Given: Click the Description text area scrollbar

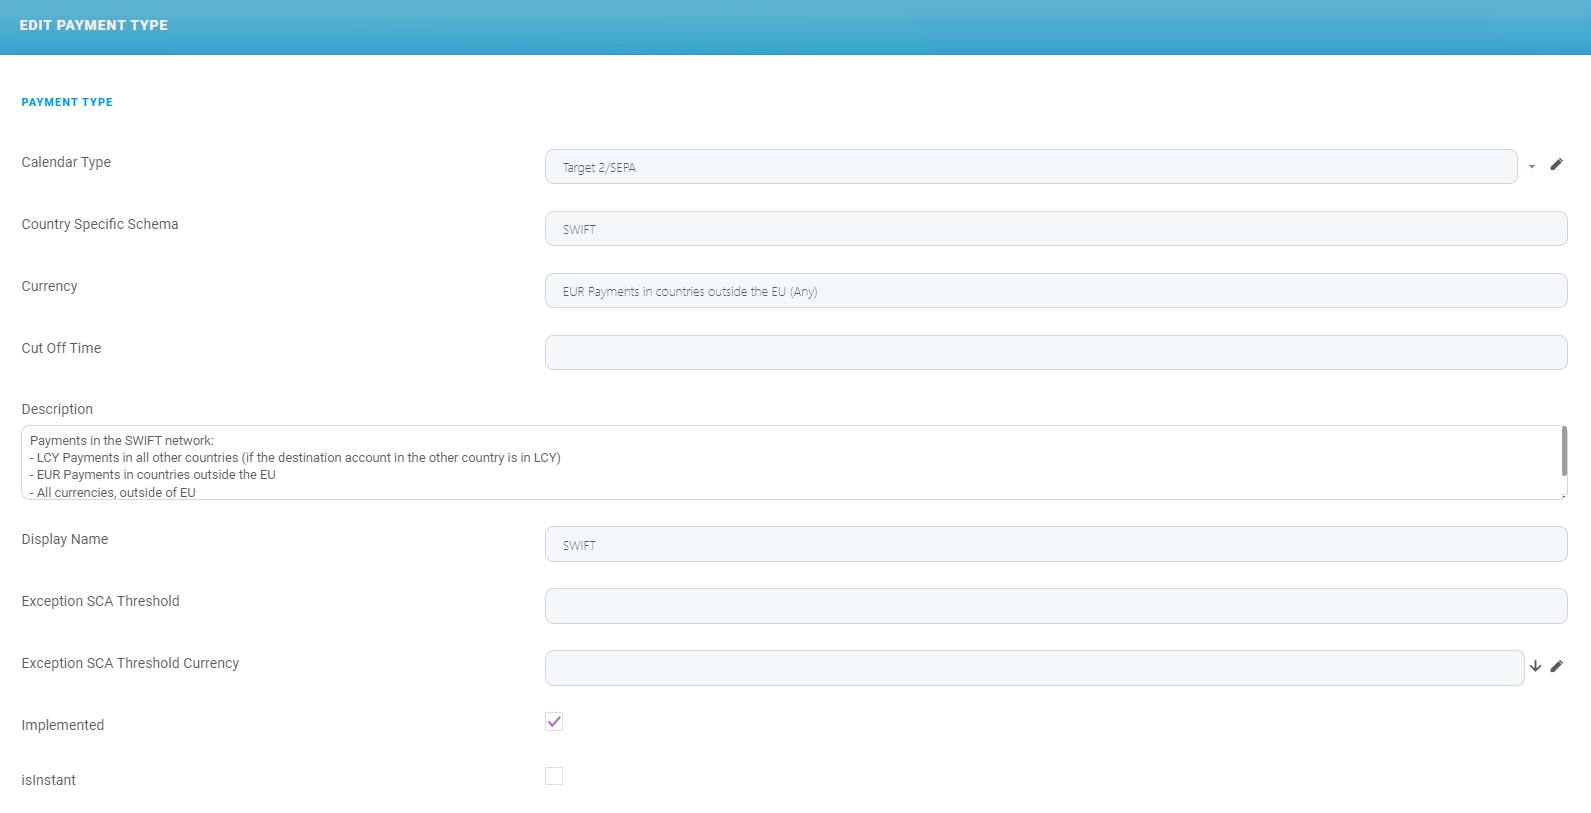Looking at the screenshot, I should 1563,451.
